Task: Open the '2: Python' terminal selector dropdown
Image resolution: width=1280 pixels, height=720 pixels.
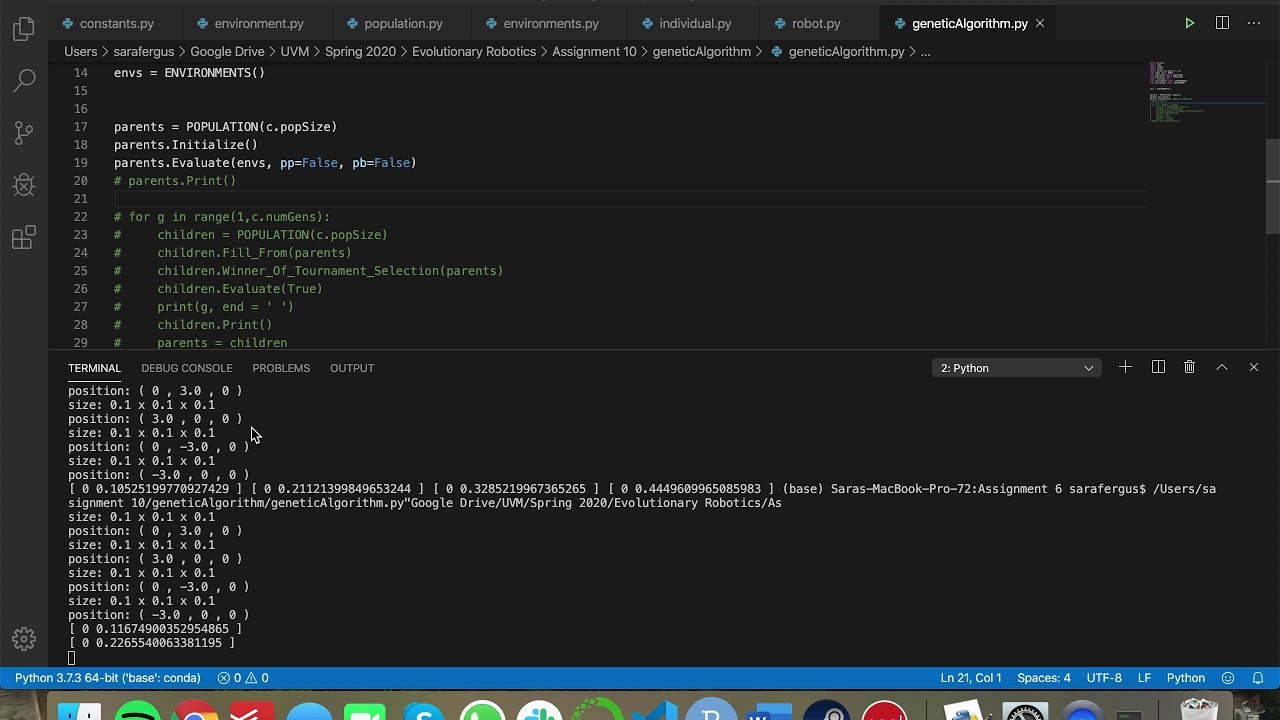Action: (x=1017, y=368)
